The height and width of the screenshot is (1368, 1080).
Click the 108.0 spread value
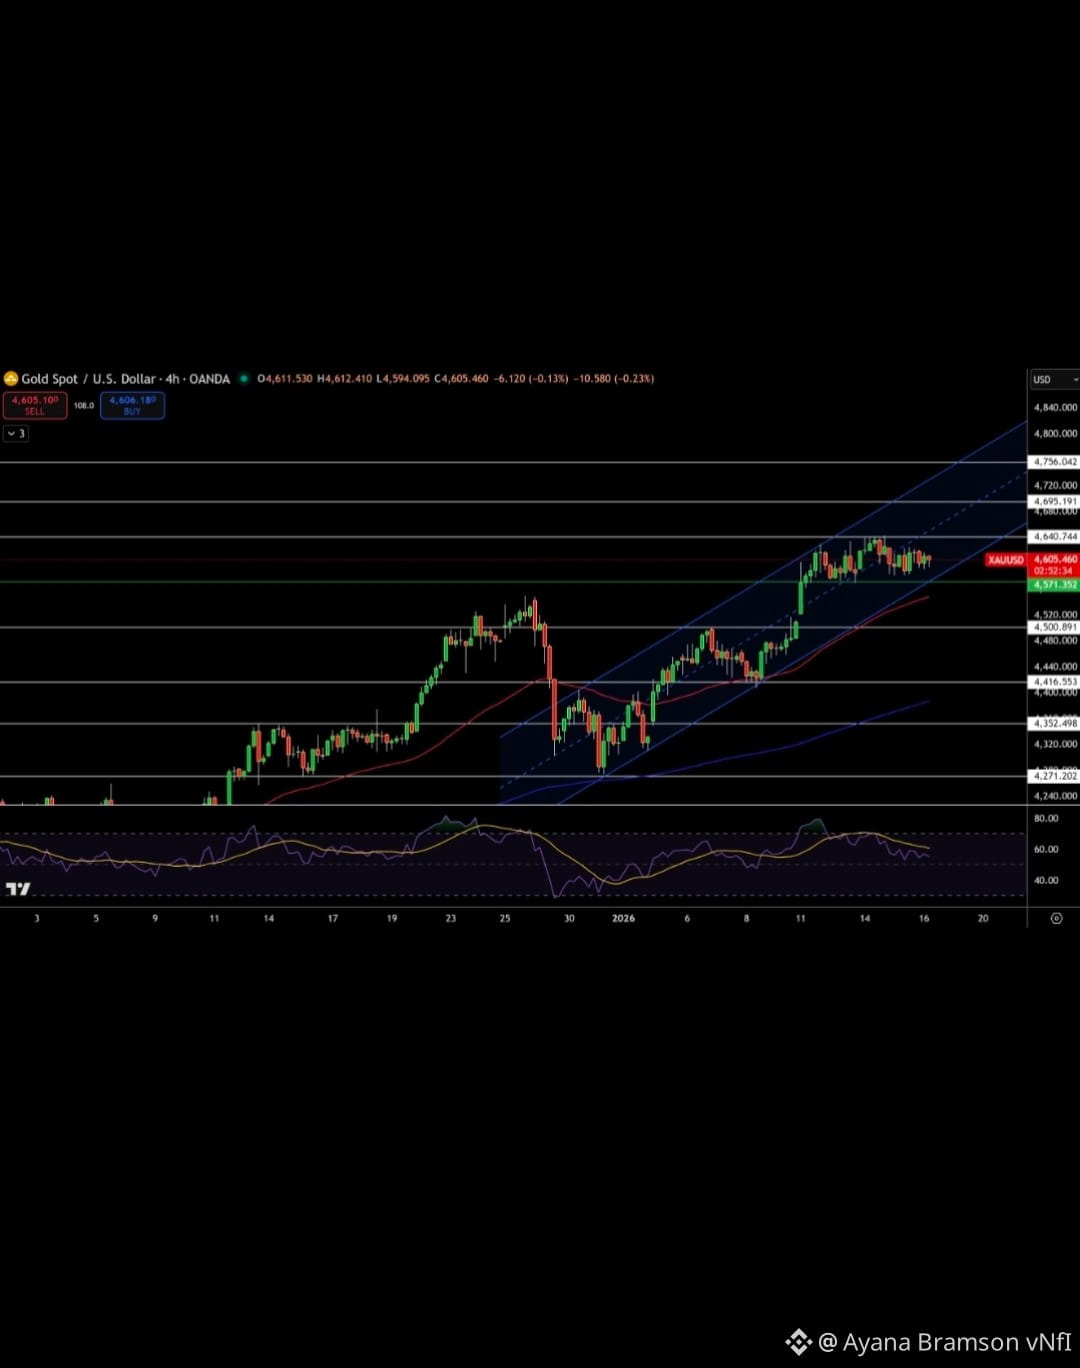point(84,406)
